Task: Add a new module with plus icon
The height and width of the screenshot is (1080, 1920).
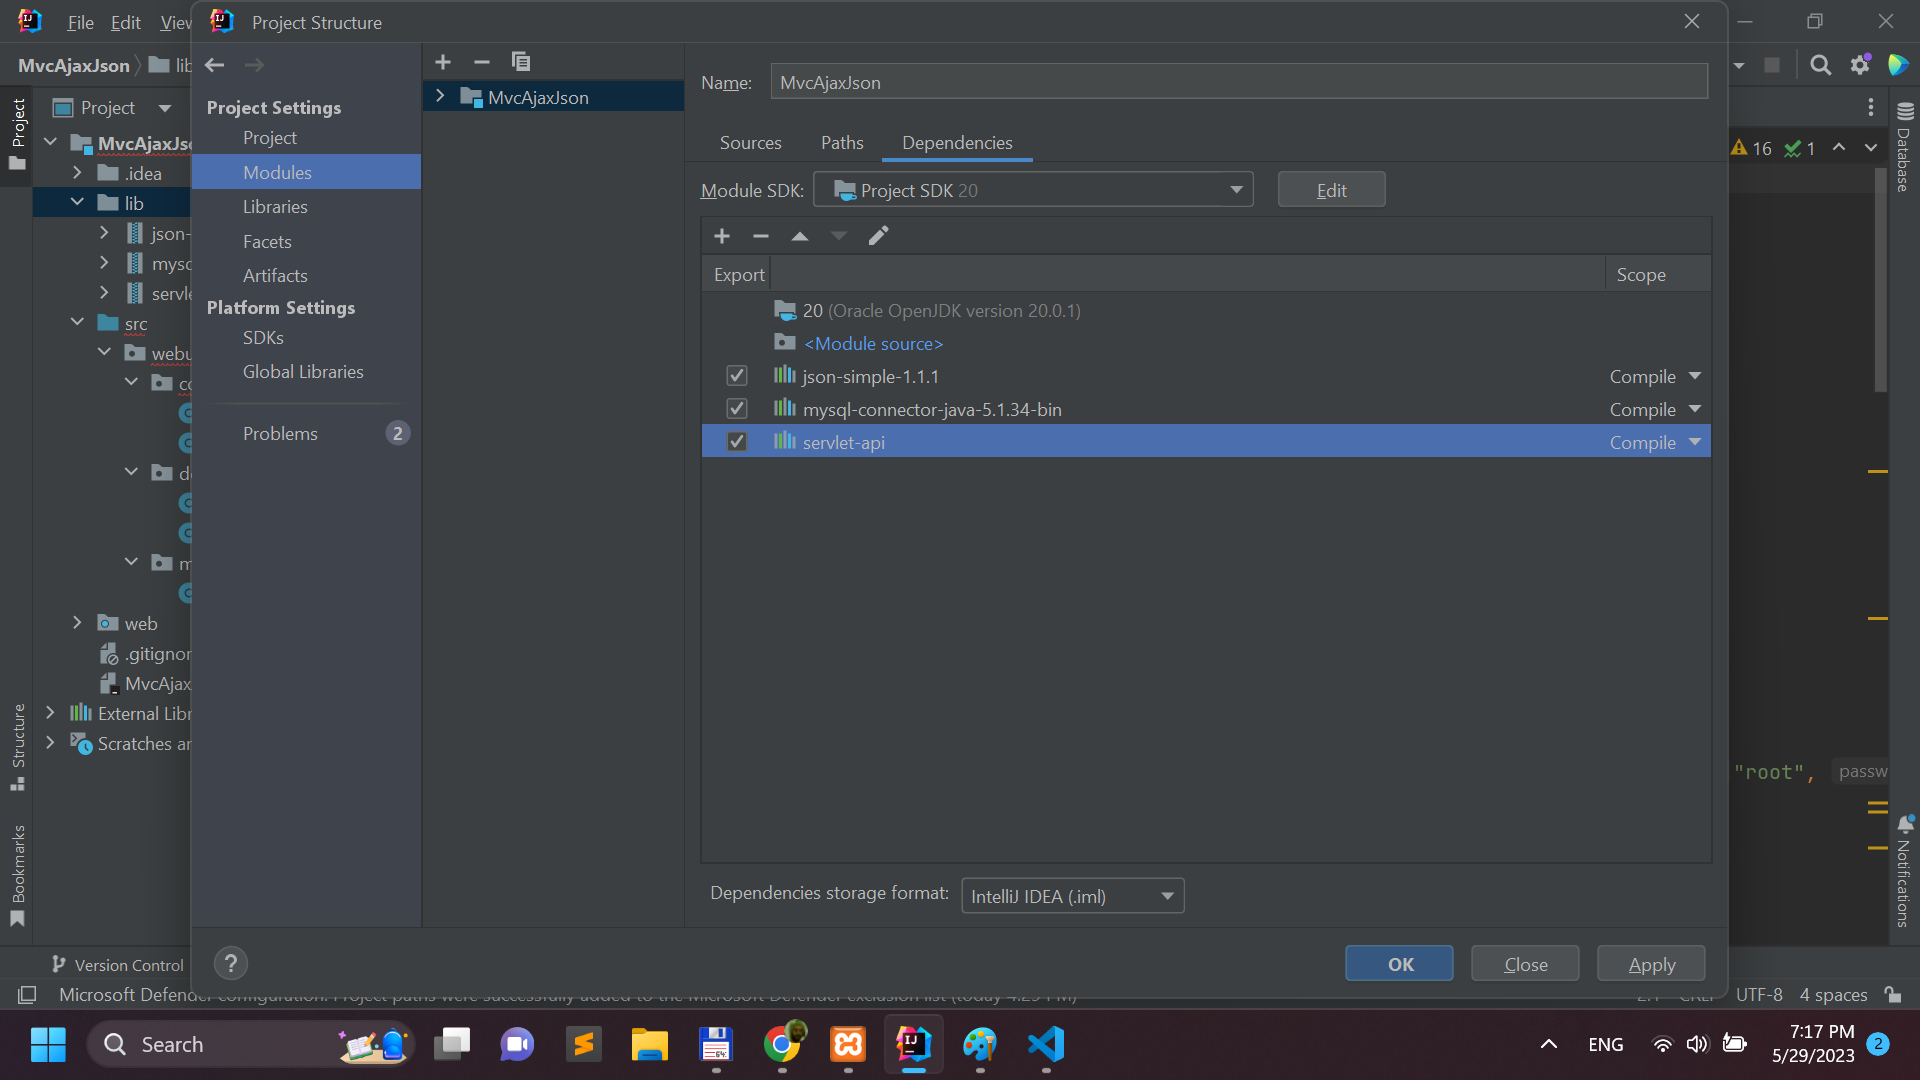Action: pos(443,62)
